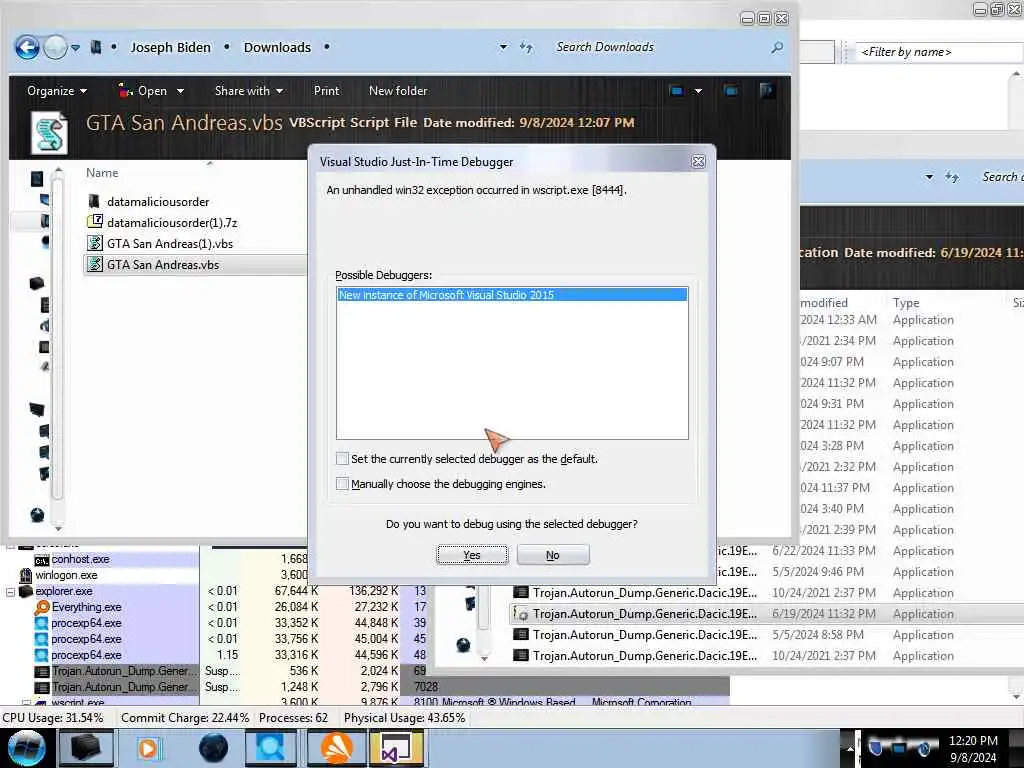Image resolution: width=1024 pixels, height=768 pixels.
Task: Refresh the background explorer window
Action: click(x=952, y=177)
